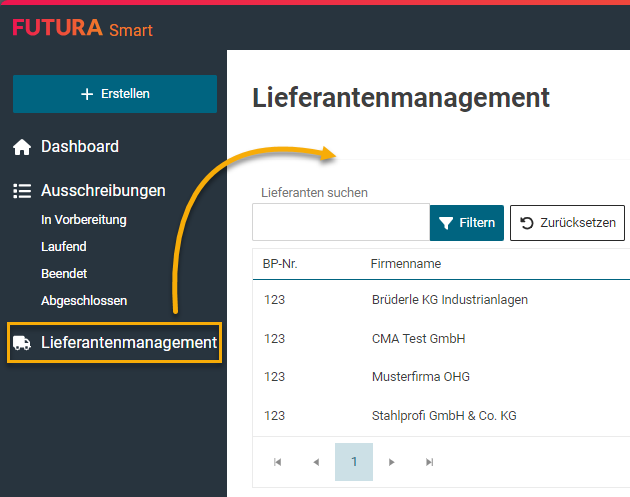Jump to last table page
This screenshot has height=497, width=630.
click(x=430, y=462)
